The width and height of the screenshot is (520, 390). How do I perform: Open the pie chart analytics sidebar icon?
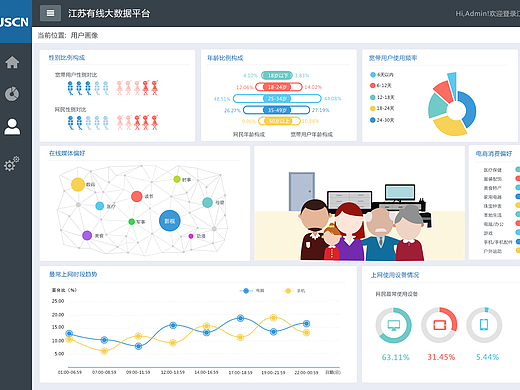tap(12, 94)
